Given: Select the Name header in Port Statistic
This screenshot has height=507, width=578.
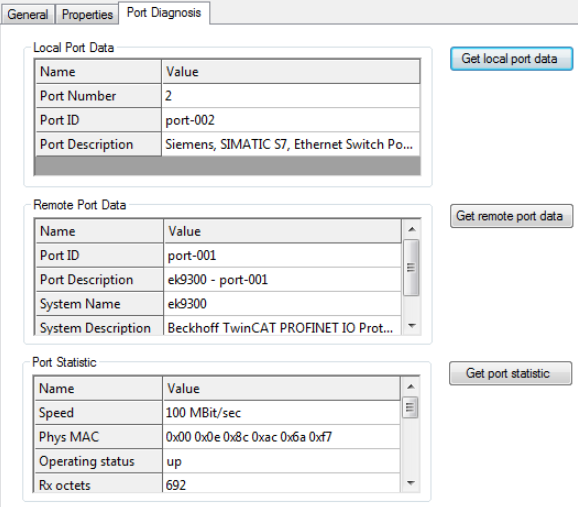Looking at the screenshot, I should 98,388.
